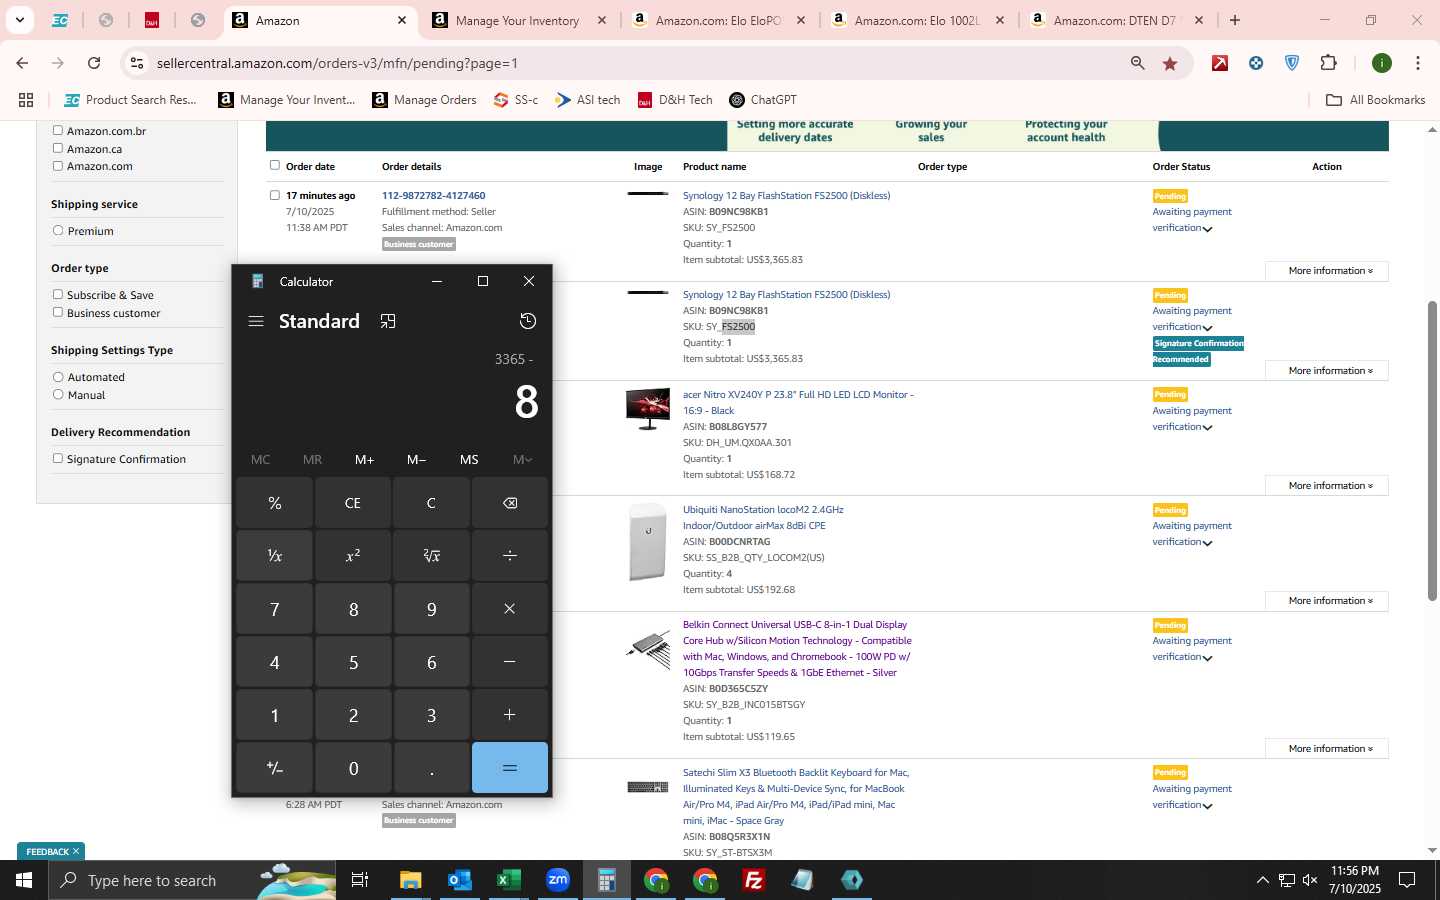The width and height of the screenshot is (1440, 900).
Task: Click the M+ memory add button
Action: coord(364,460)
